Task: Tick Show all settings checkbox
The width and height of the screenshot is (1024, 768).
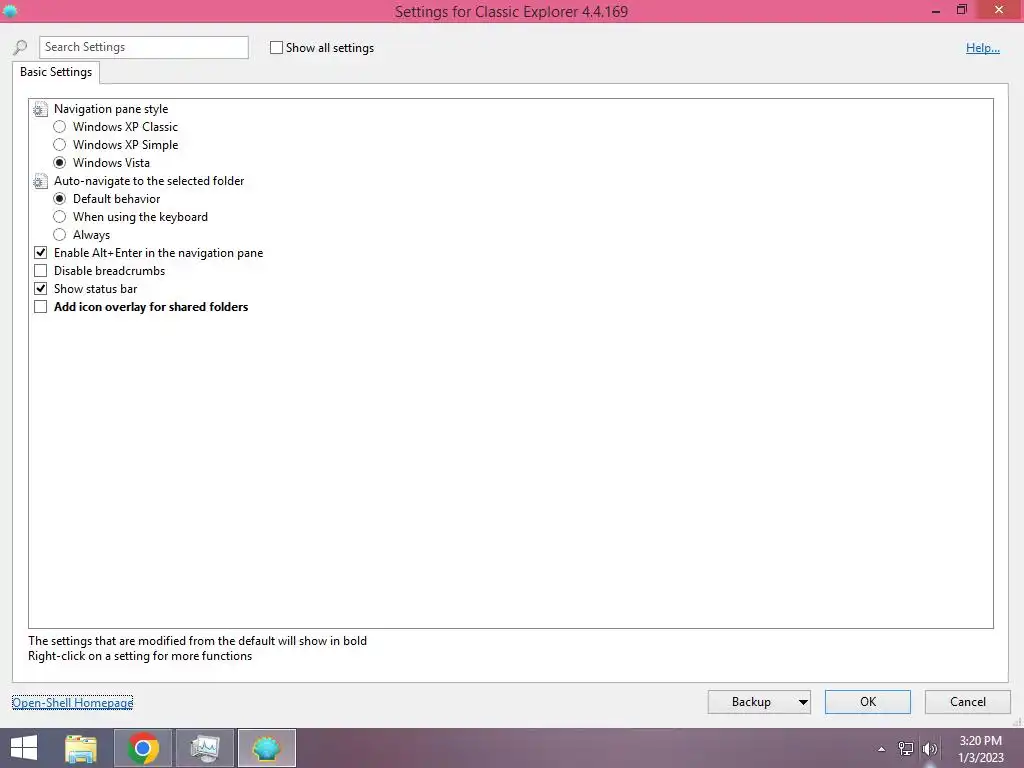Action: click(276, 48)
